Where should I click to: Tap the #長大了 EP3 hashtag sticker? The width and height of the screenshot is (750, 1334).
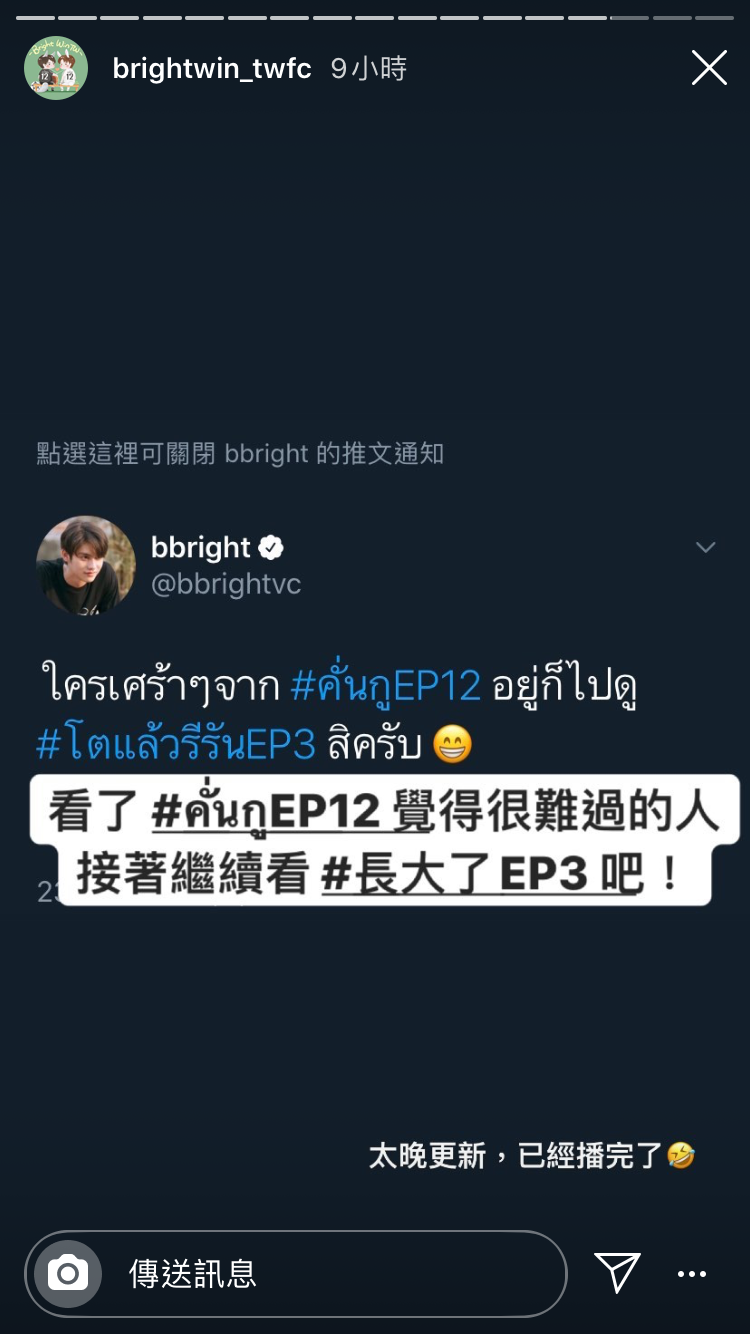(x=455, y=875)
